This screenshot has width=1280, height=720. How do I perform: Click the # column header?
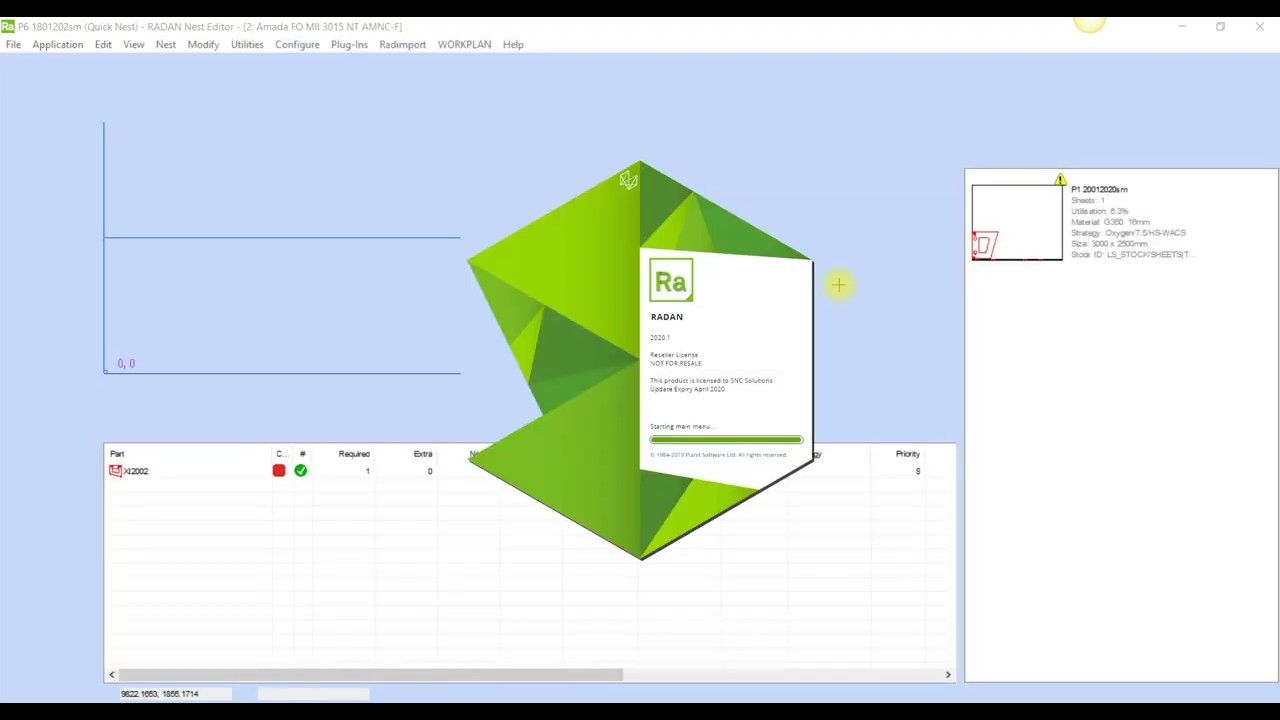[x=302, y=454]
